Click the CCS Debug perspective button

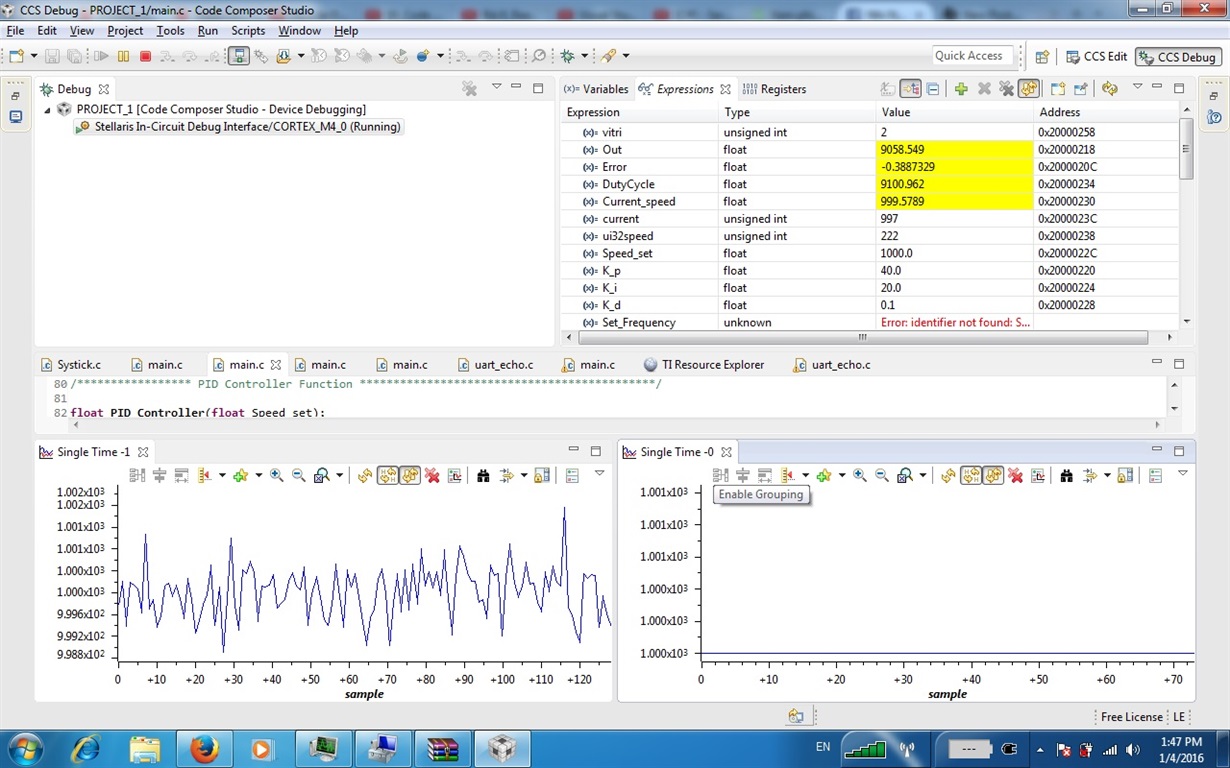point(1178,57)
